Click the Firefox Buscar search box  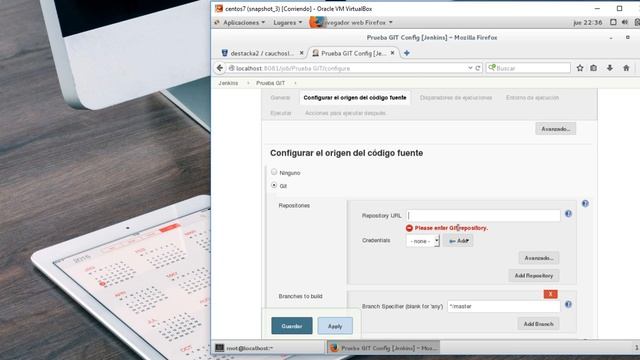point(528,68)
